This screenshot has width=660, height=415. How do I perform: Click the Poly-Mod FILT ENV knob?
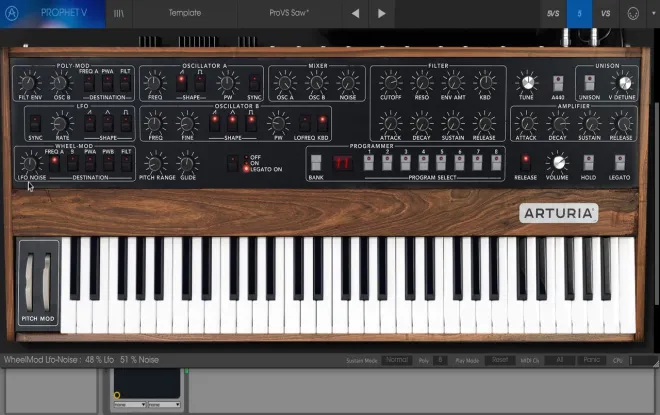[28, 83]
